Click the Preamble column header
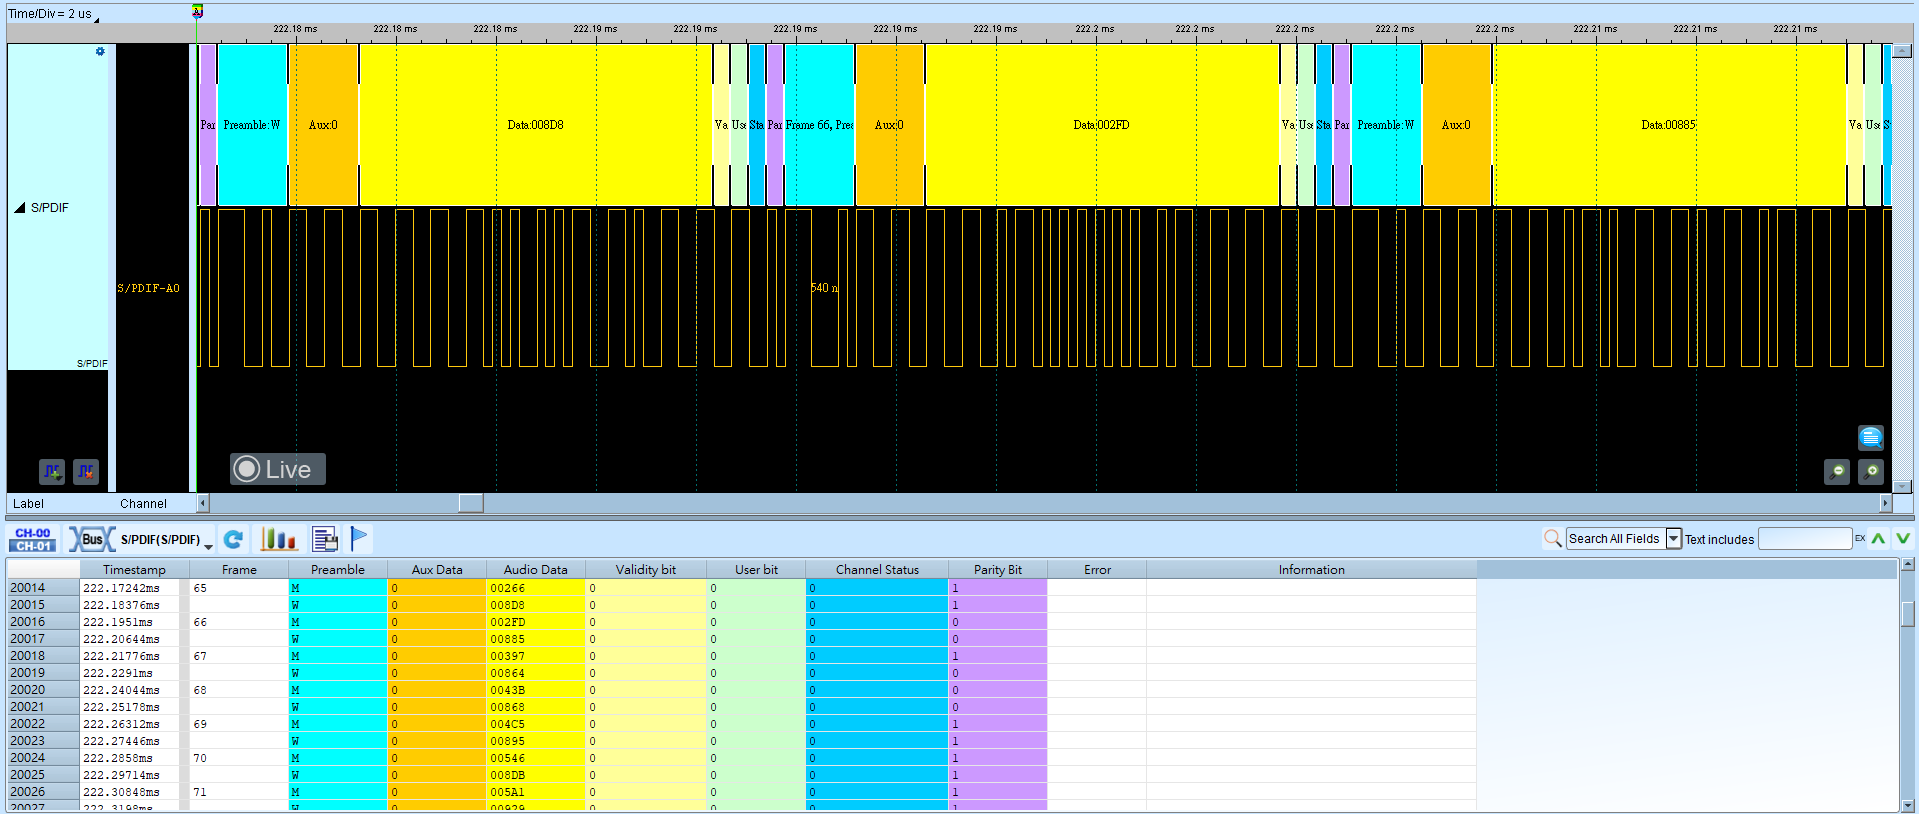This screenshot has height=814, width=1919. tap(338, 570)
